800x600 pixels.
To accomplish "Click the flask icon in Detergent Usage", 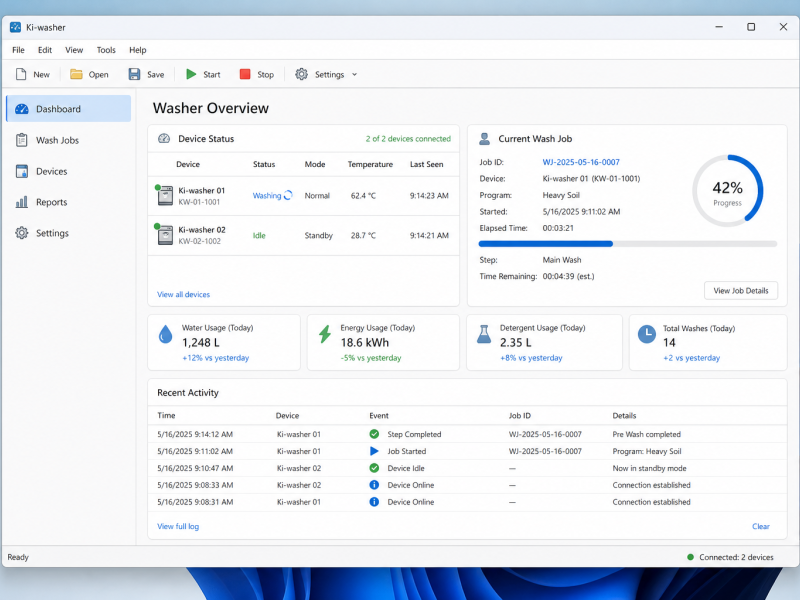I will coord(484,334).
